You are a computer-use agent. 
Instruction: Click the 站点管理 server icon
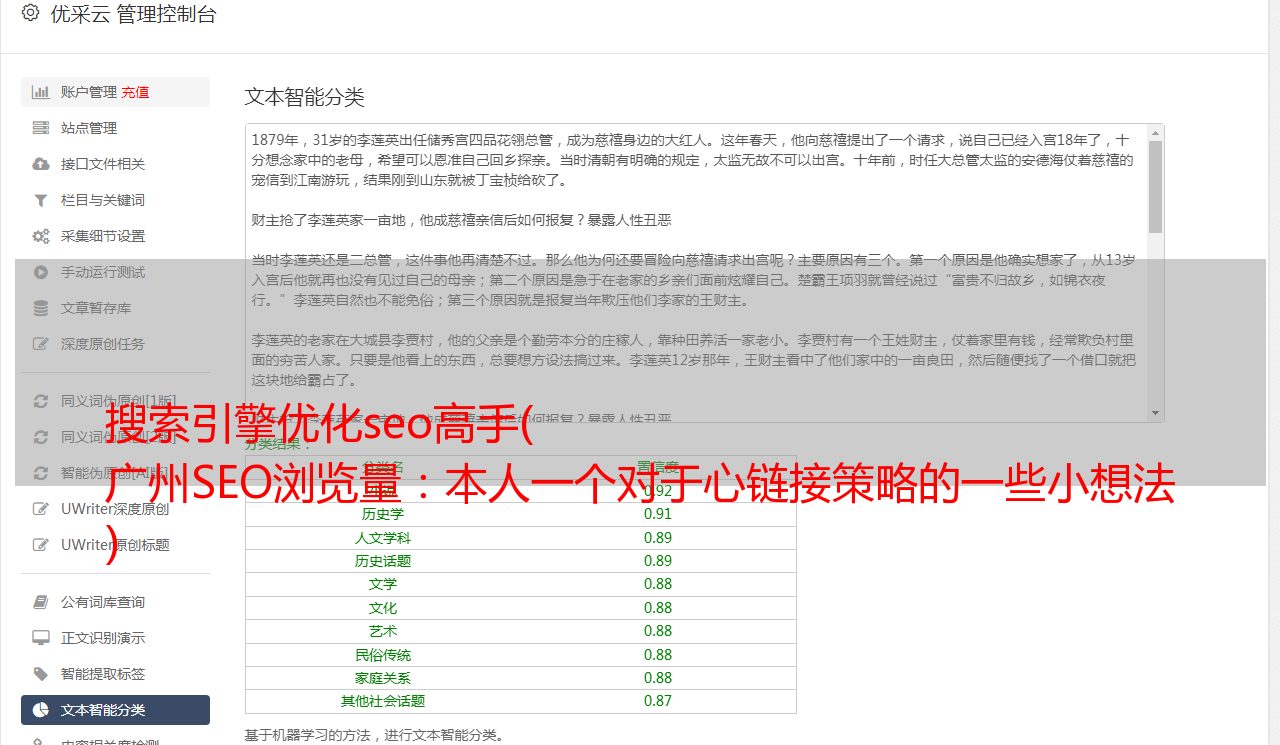point(41,128)
